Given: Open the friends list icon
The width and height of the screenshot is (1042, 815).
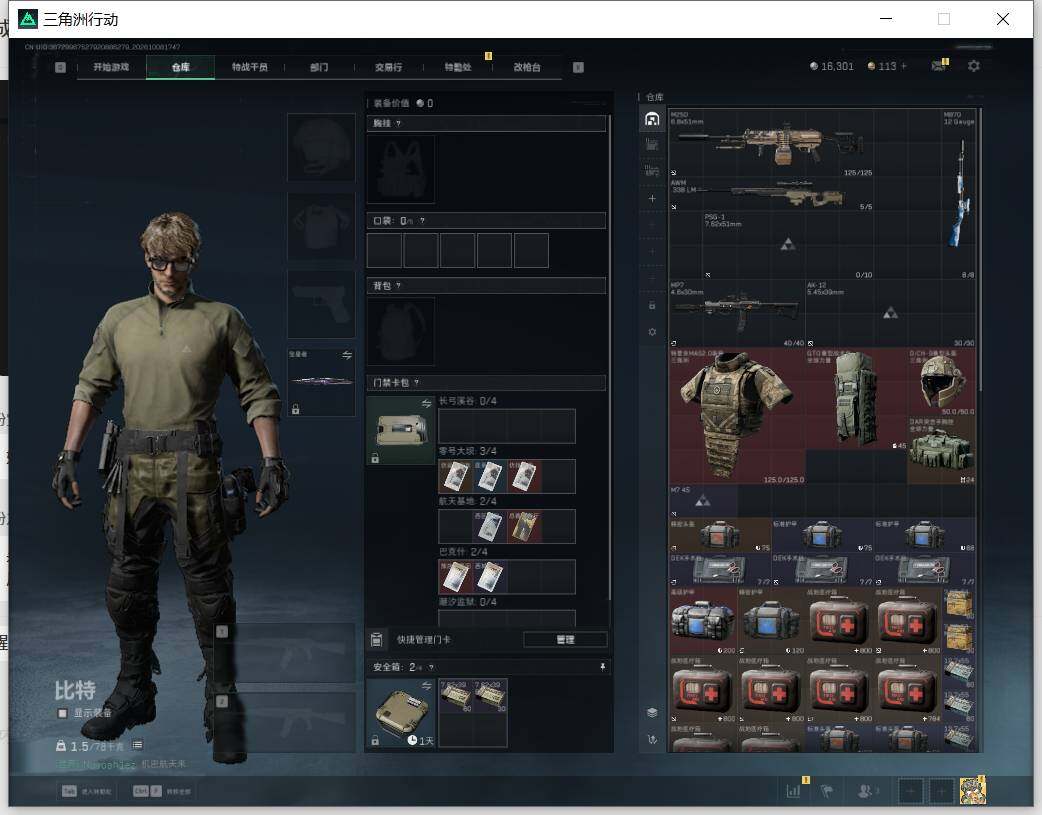Looking at the screenshot, I should coord(865,791).
